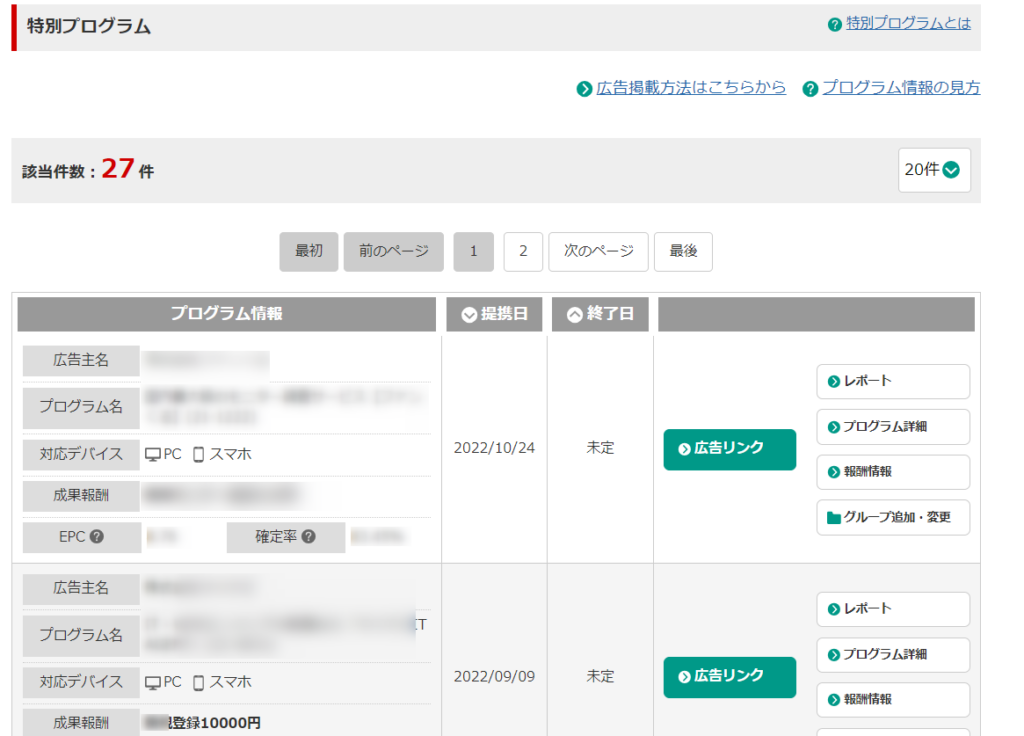Click プログラム情報 column header
Viewport: 1024px width, 736px height.
pyautogui.click(x=227, y=314)
